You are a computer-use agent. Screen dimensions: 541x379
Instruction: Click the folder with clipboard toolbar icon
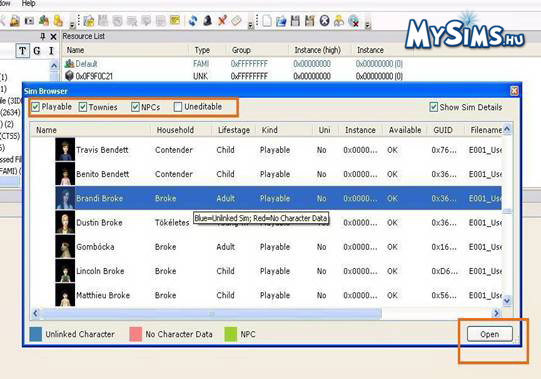coord(89,21)
